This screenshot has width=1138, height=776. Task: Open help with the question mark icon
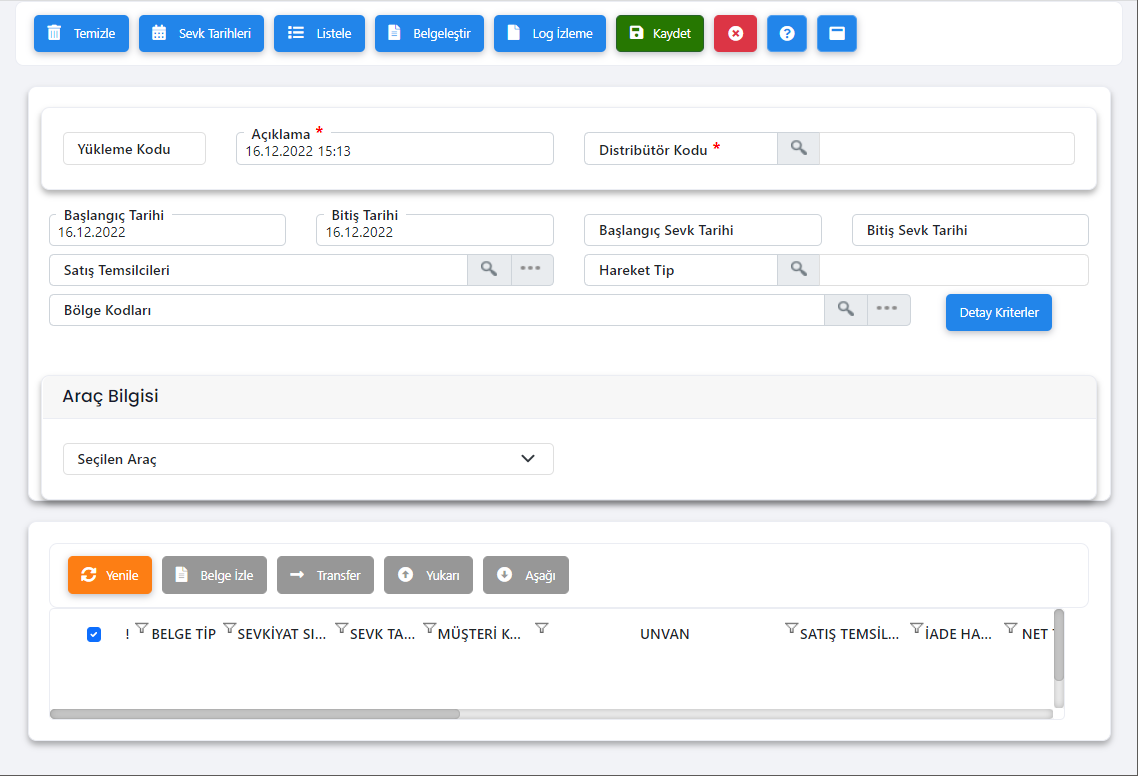[x=787, y=33]
